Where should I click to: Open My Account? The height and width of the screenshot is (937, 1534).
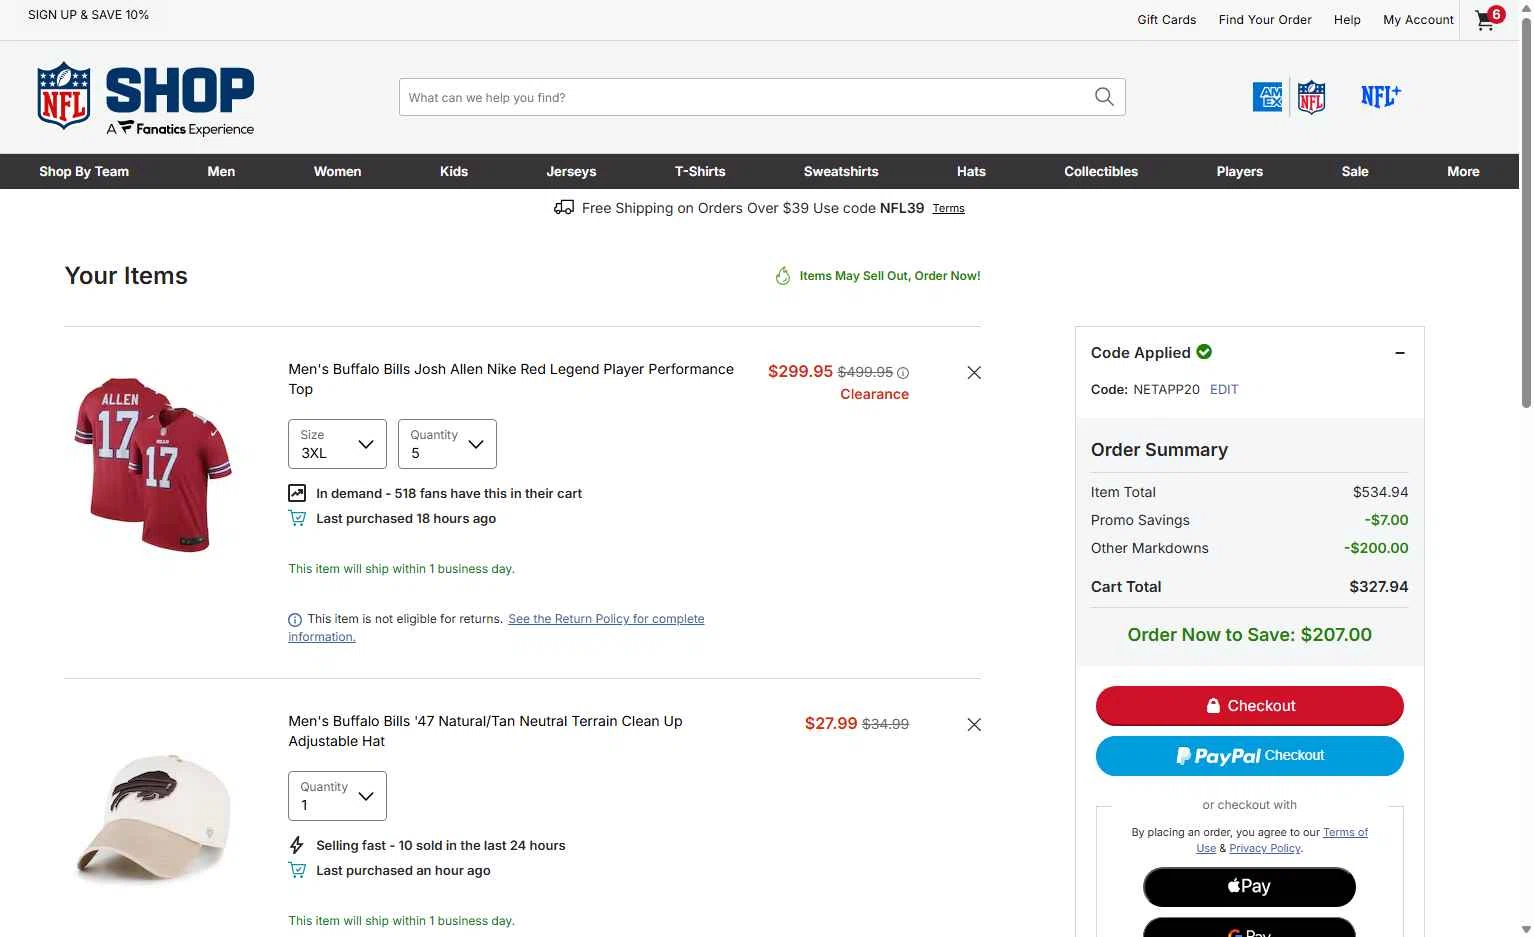point(1418,20)
